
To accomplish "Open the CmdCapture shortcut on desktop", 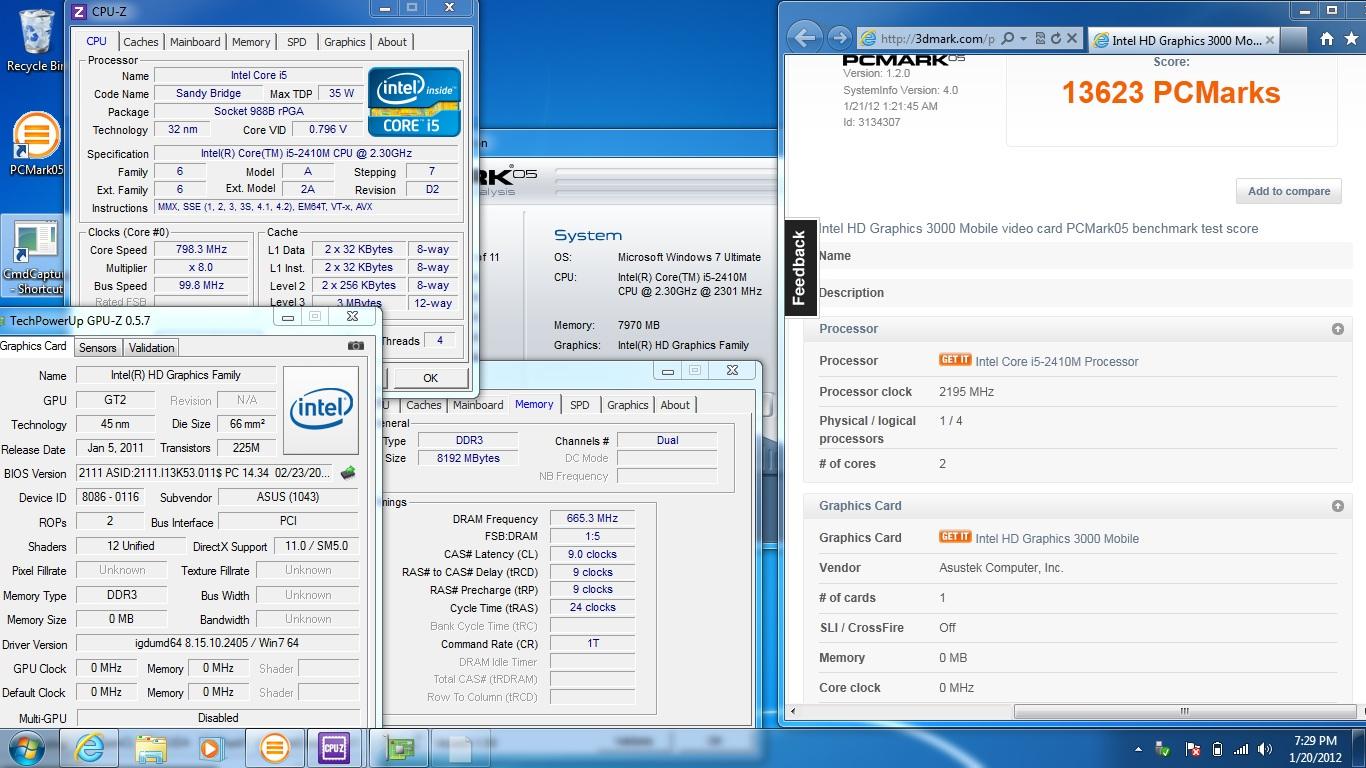I will (34, 257).
